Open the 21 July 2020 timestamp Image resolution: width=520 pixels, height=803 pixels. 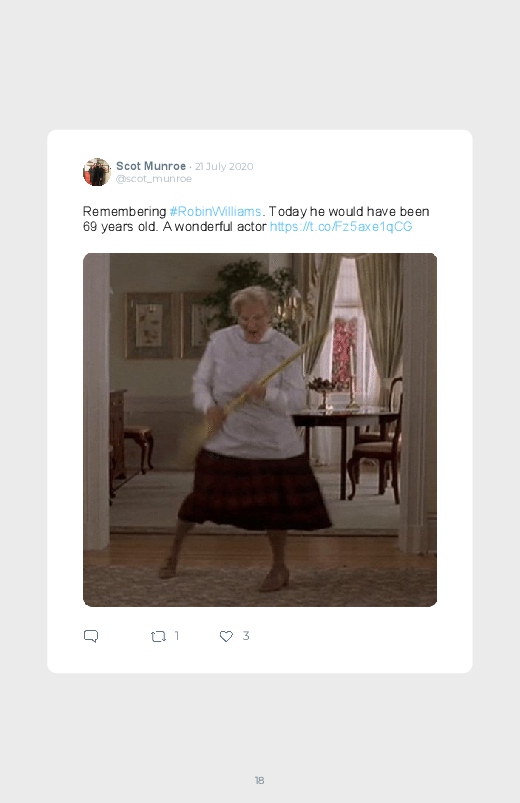(224, 166)
